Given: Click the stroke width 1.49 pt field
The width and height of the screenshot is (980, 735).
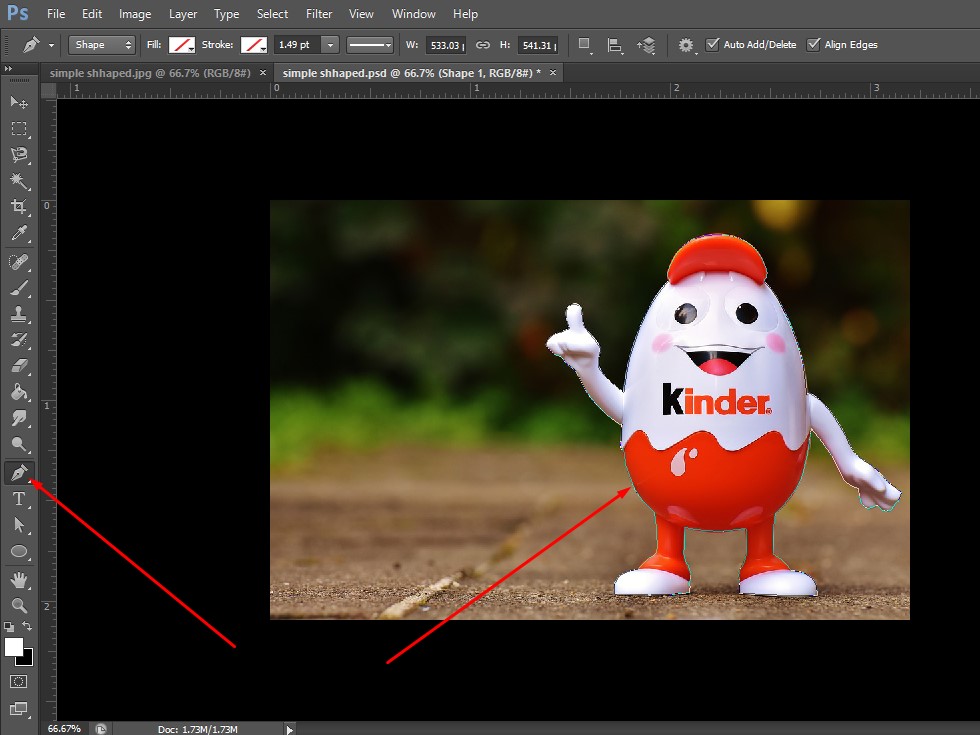Looking at the screenshot, I should tap(297, 45).
